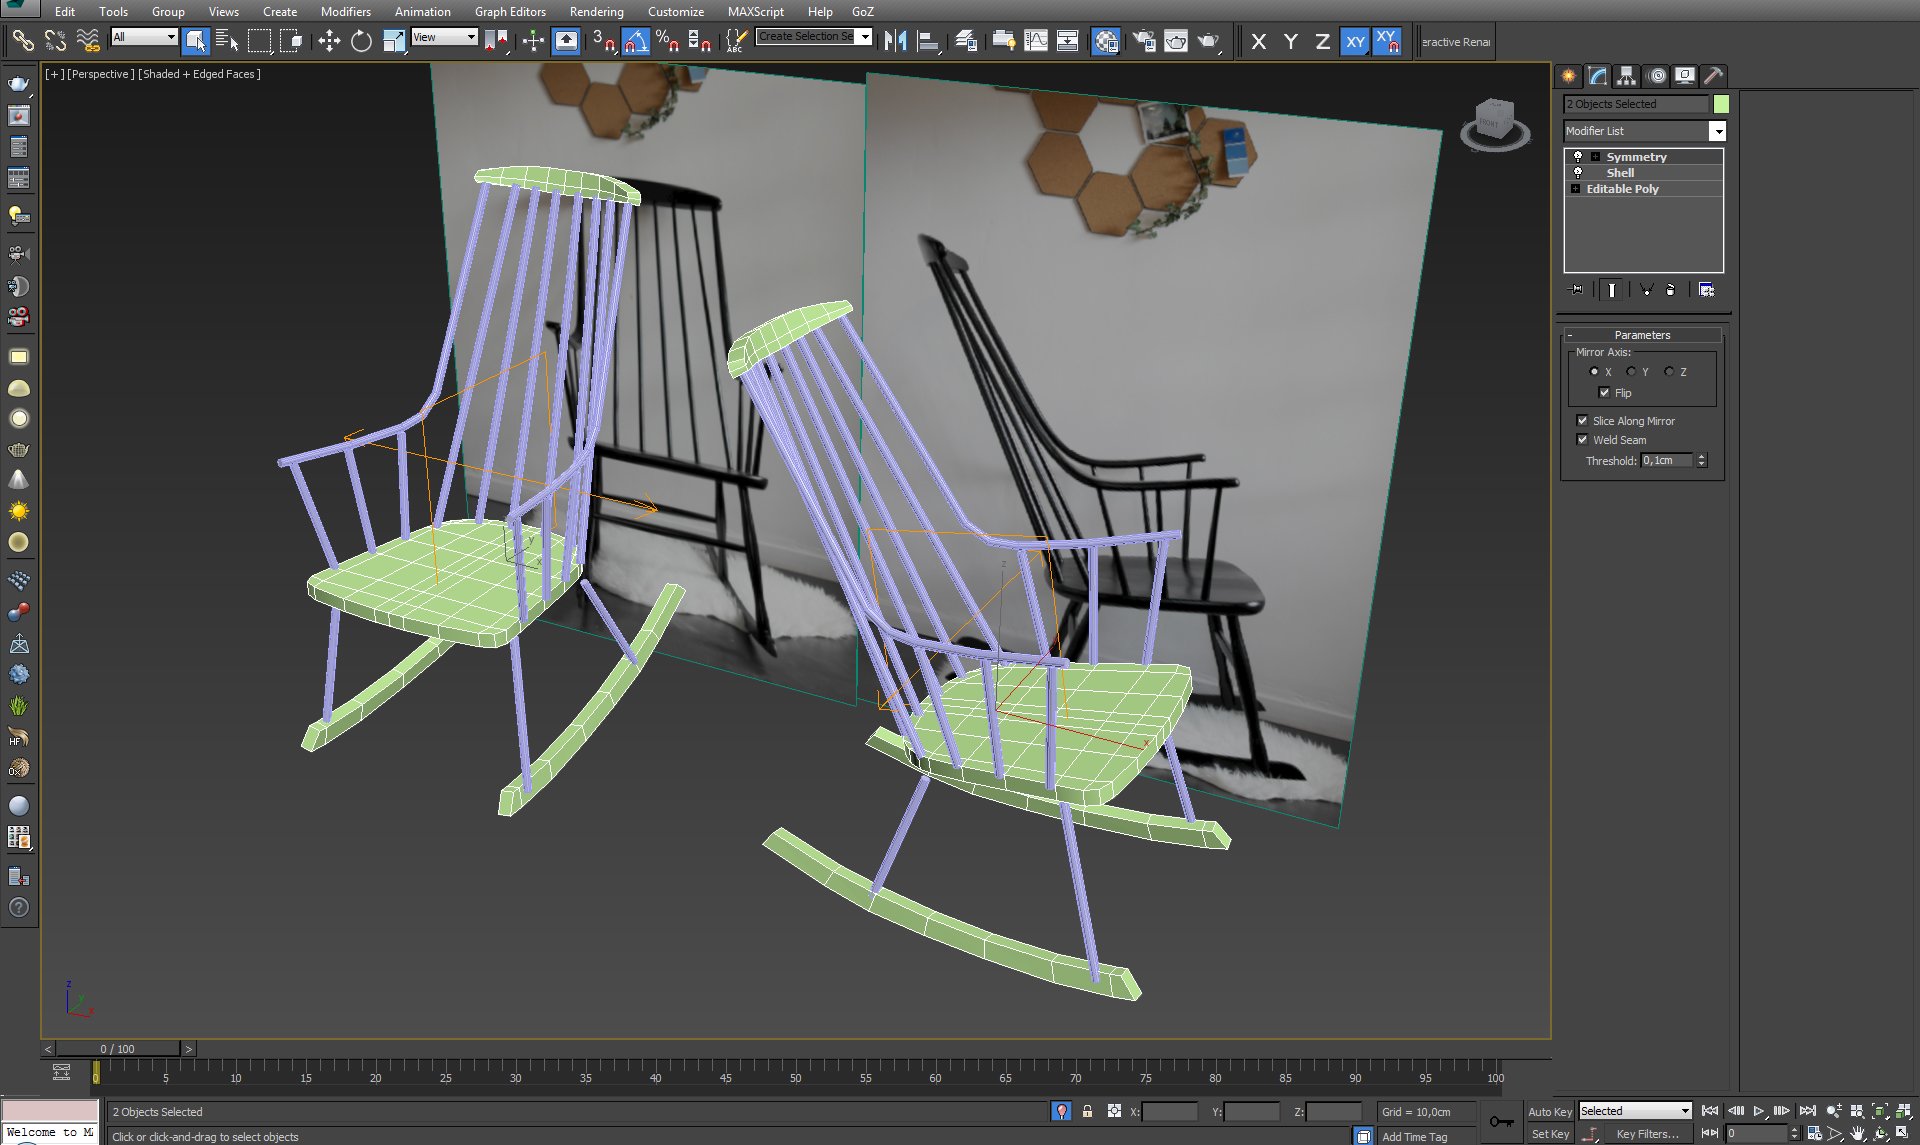Collapse the Parameters rollout
The width and height of the screenshot is (1920, 1145).
click(1642, 335)
